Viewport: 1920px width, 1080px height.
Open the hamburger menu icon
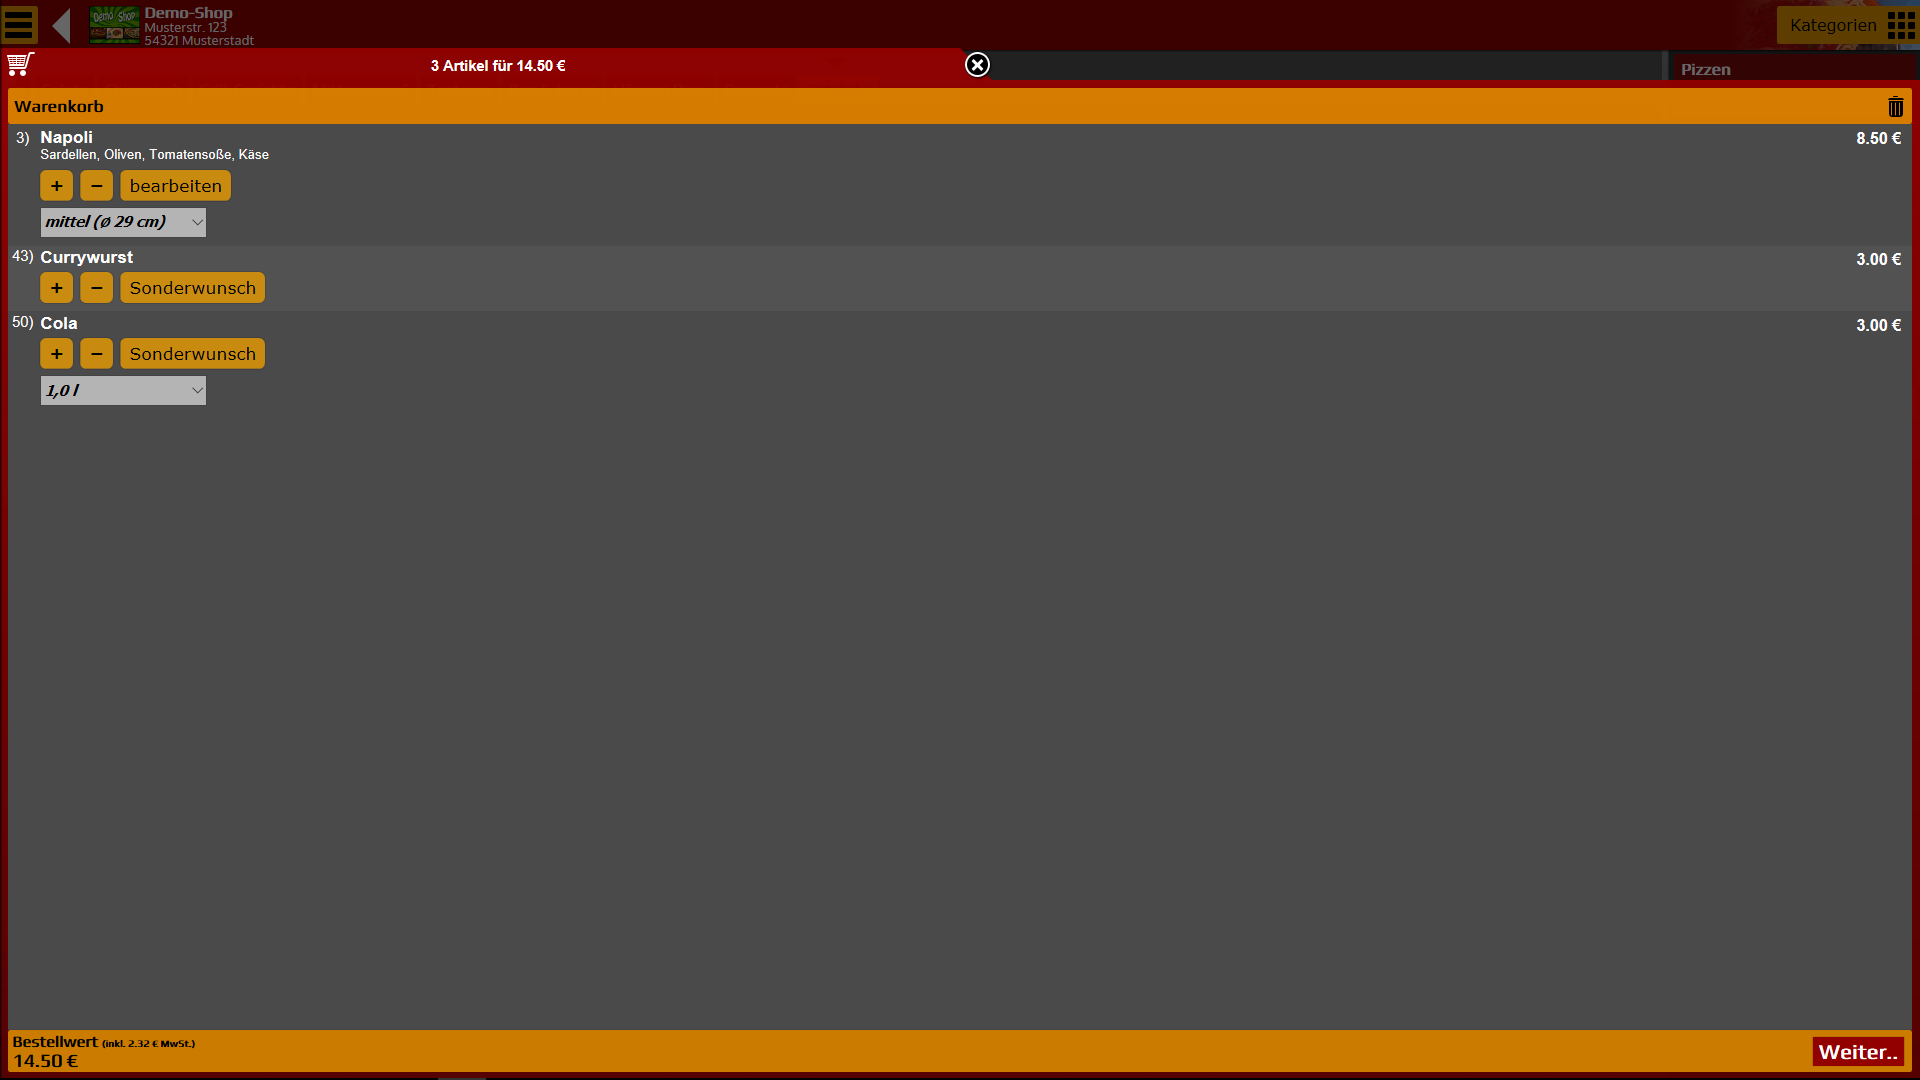19,24
